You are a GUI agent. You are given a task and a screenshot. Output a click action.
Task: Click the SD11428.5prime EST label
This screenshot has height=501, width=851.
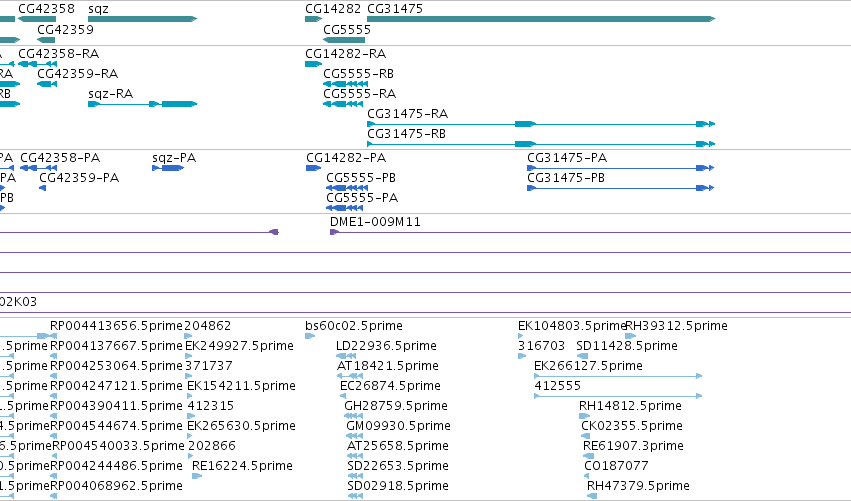pos(627,346)
